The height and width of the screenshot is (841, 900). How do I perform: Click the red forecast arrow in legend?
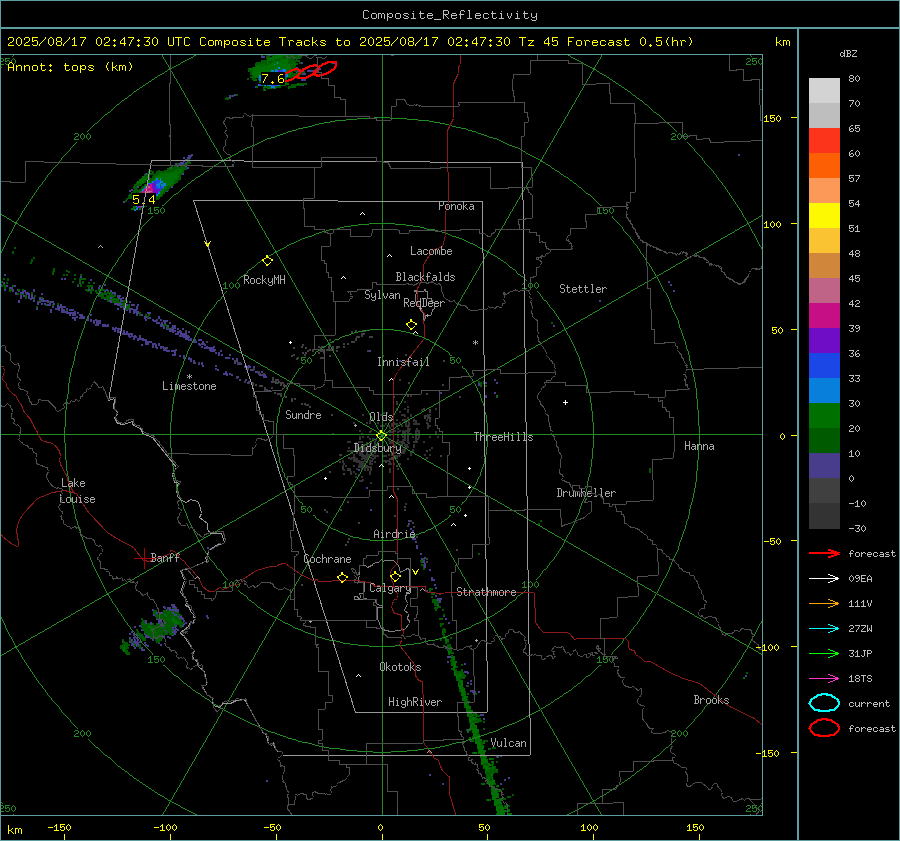824,553
